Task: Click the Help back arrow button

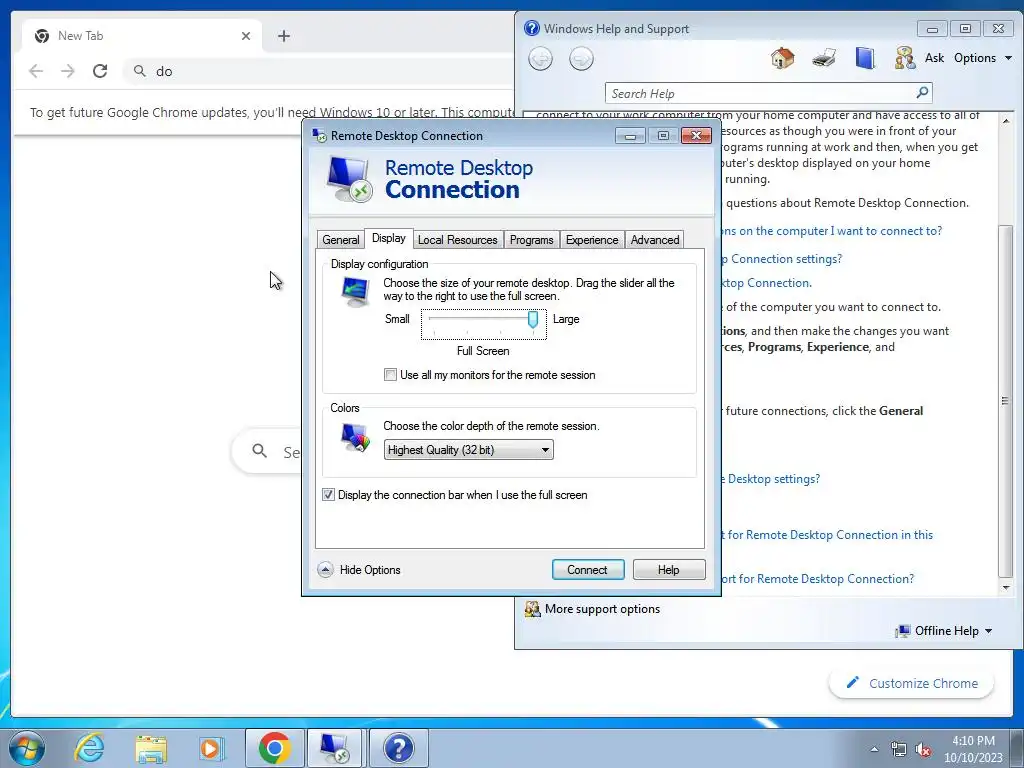Action: (540, 59)
